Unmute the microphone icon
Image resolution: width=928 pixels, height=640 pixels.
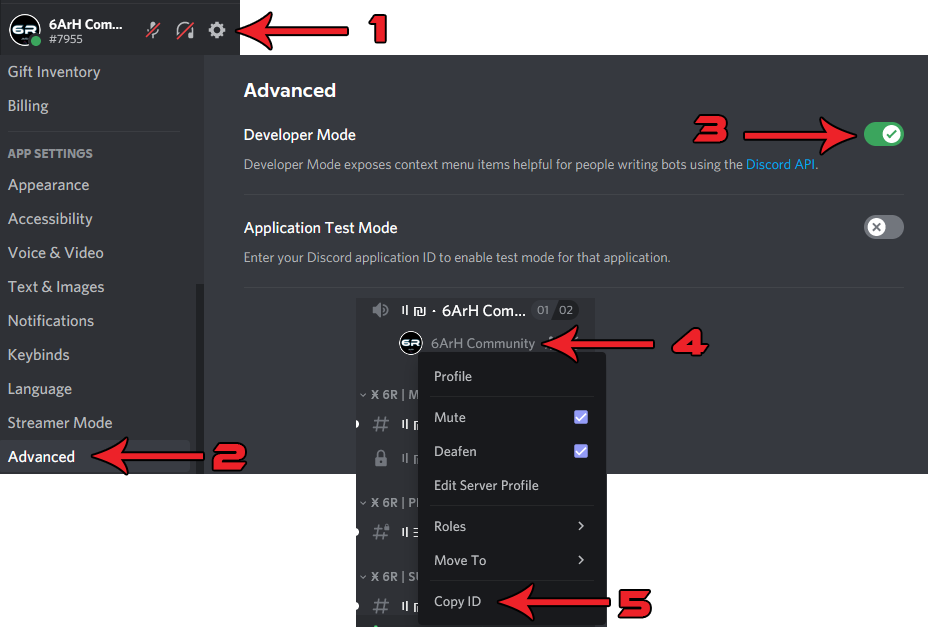pos(153,30)
